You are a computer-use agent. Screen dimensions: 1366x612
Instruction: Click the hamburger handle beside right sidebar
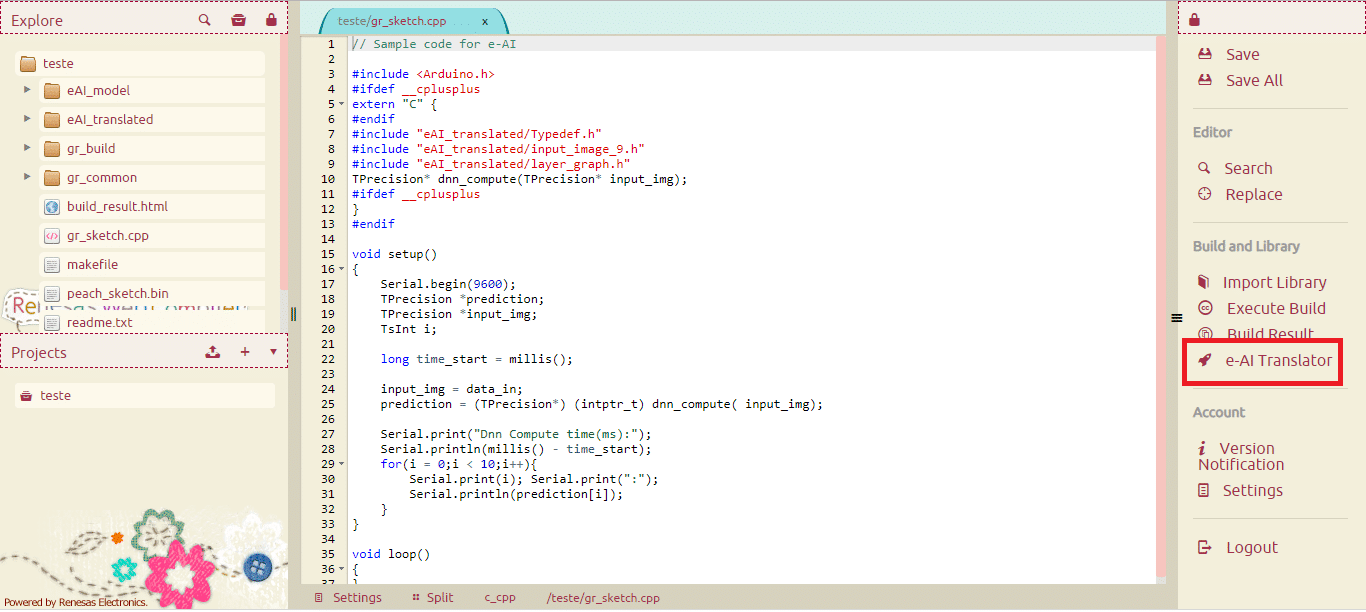click(x=1176, y=318)
